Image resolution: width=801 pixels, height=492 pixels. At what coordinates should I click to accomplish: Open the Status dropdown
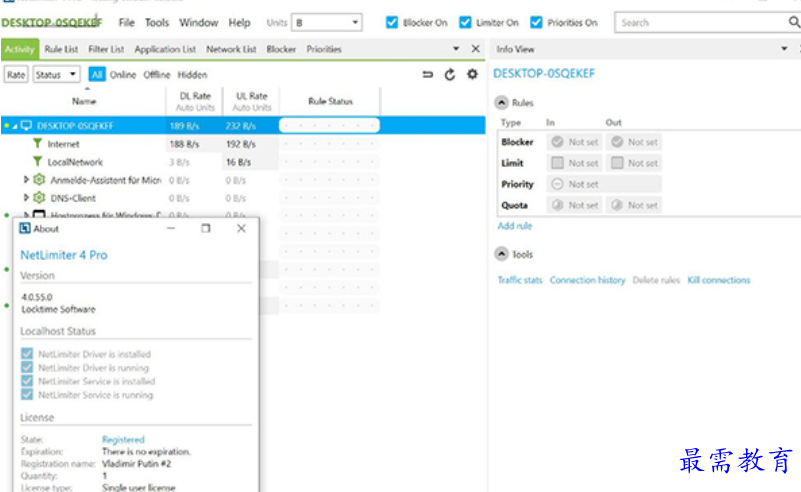56,75
